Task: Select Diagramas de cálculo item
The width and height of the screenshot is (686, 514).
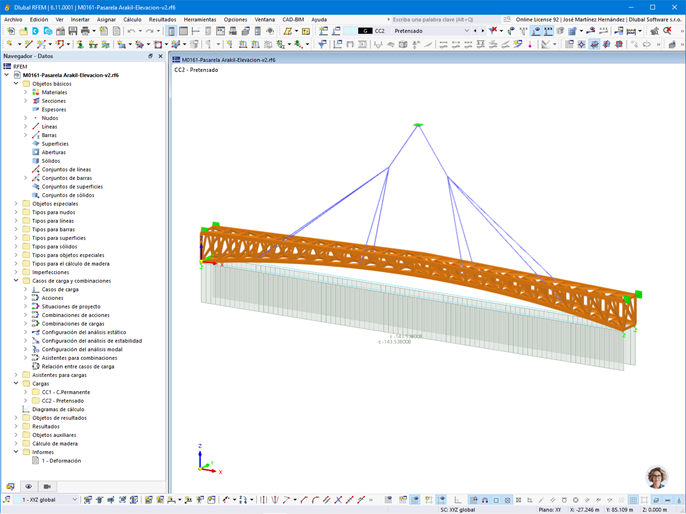Action: pos(58,409)
